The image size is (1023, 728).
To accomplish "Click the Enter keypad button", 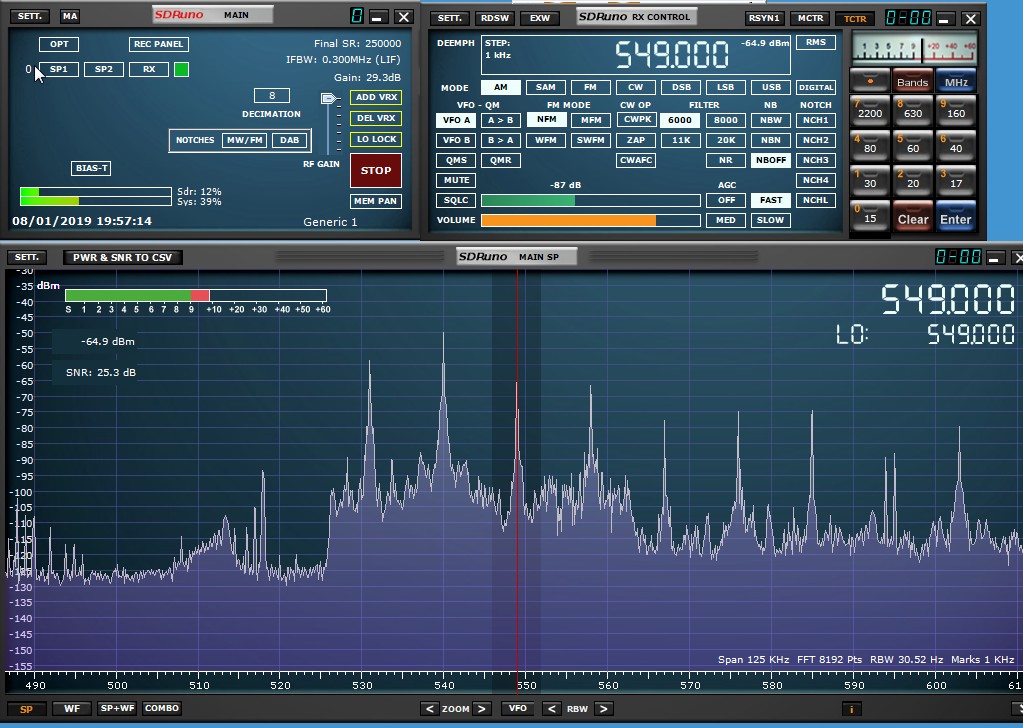I will (x=956, y=217).
